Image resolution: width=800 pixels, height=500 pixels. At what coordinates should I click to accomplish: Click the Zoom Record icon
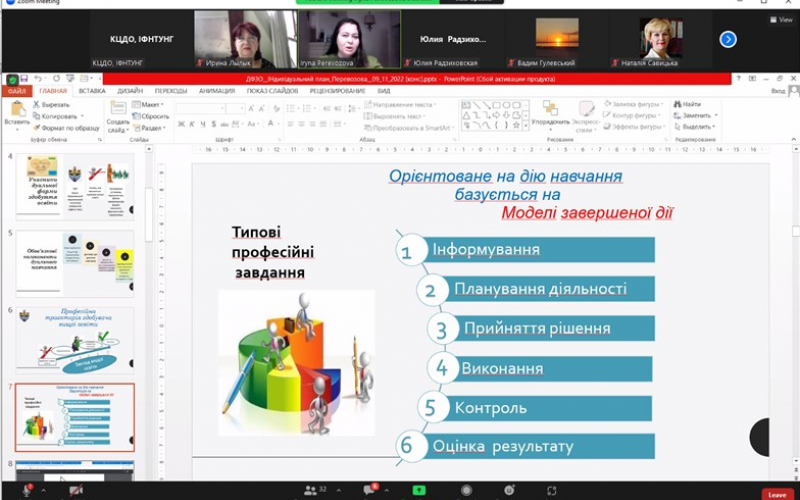(x=466, y=490)
